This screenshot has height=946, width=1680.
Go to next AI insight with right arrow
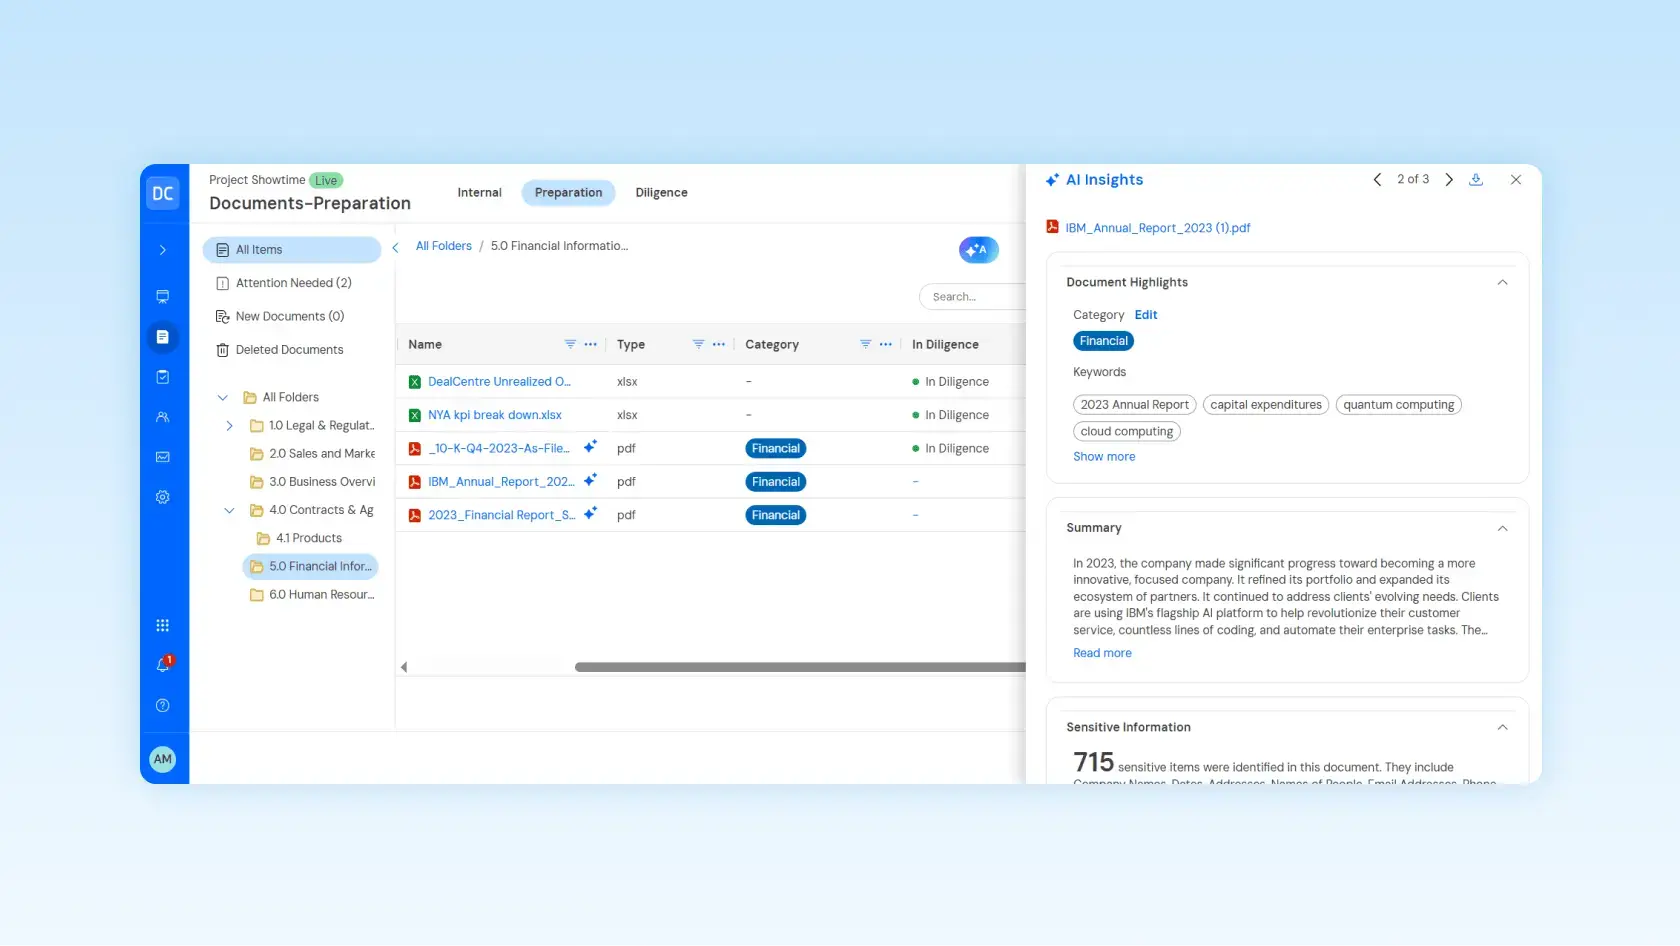[x=1449, y=180]
